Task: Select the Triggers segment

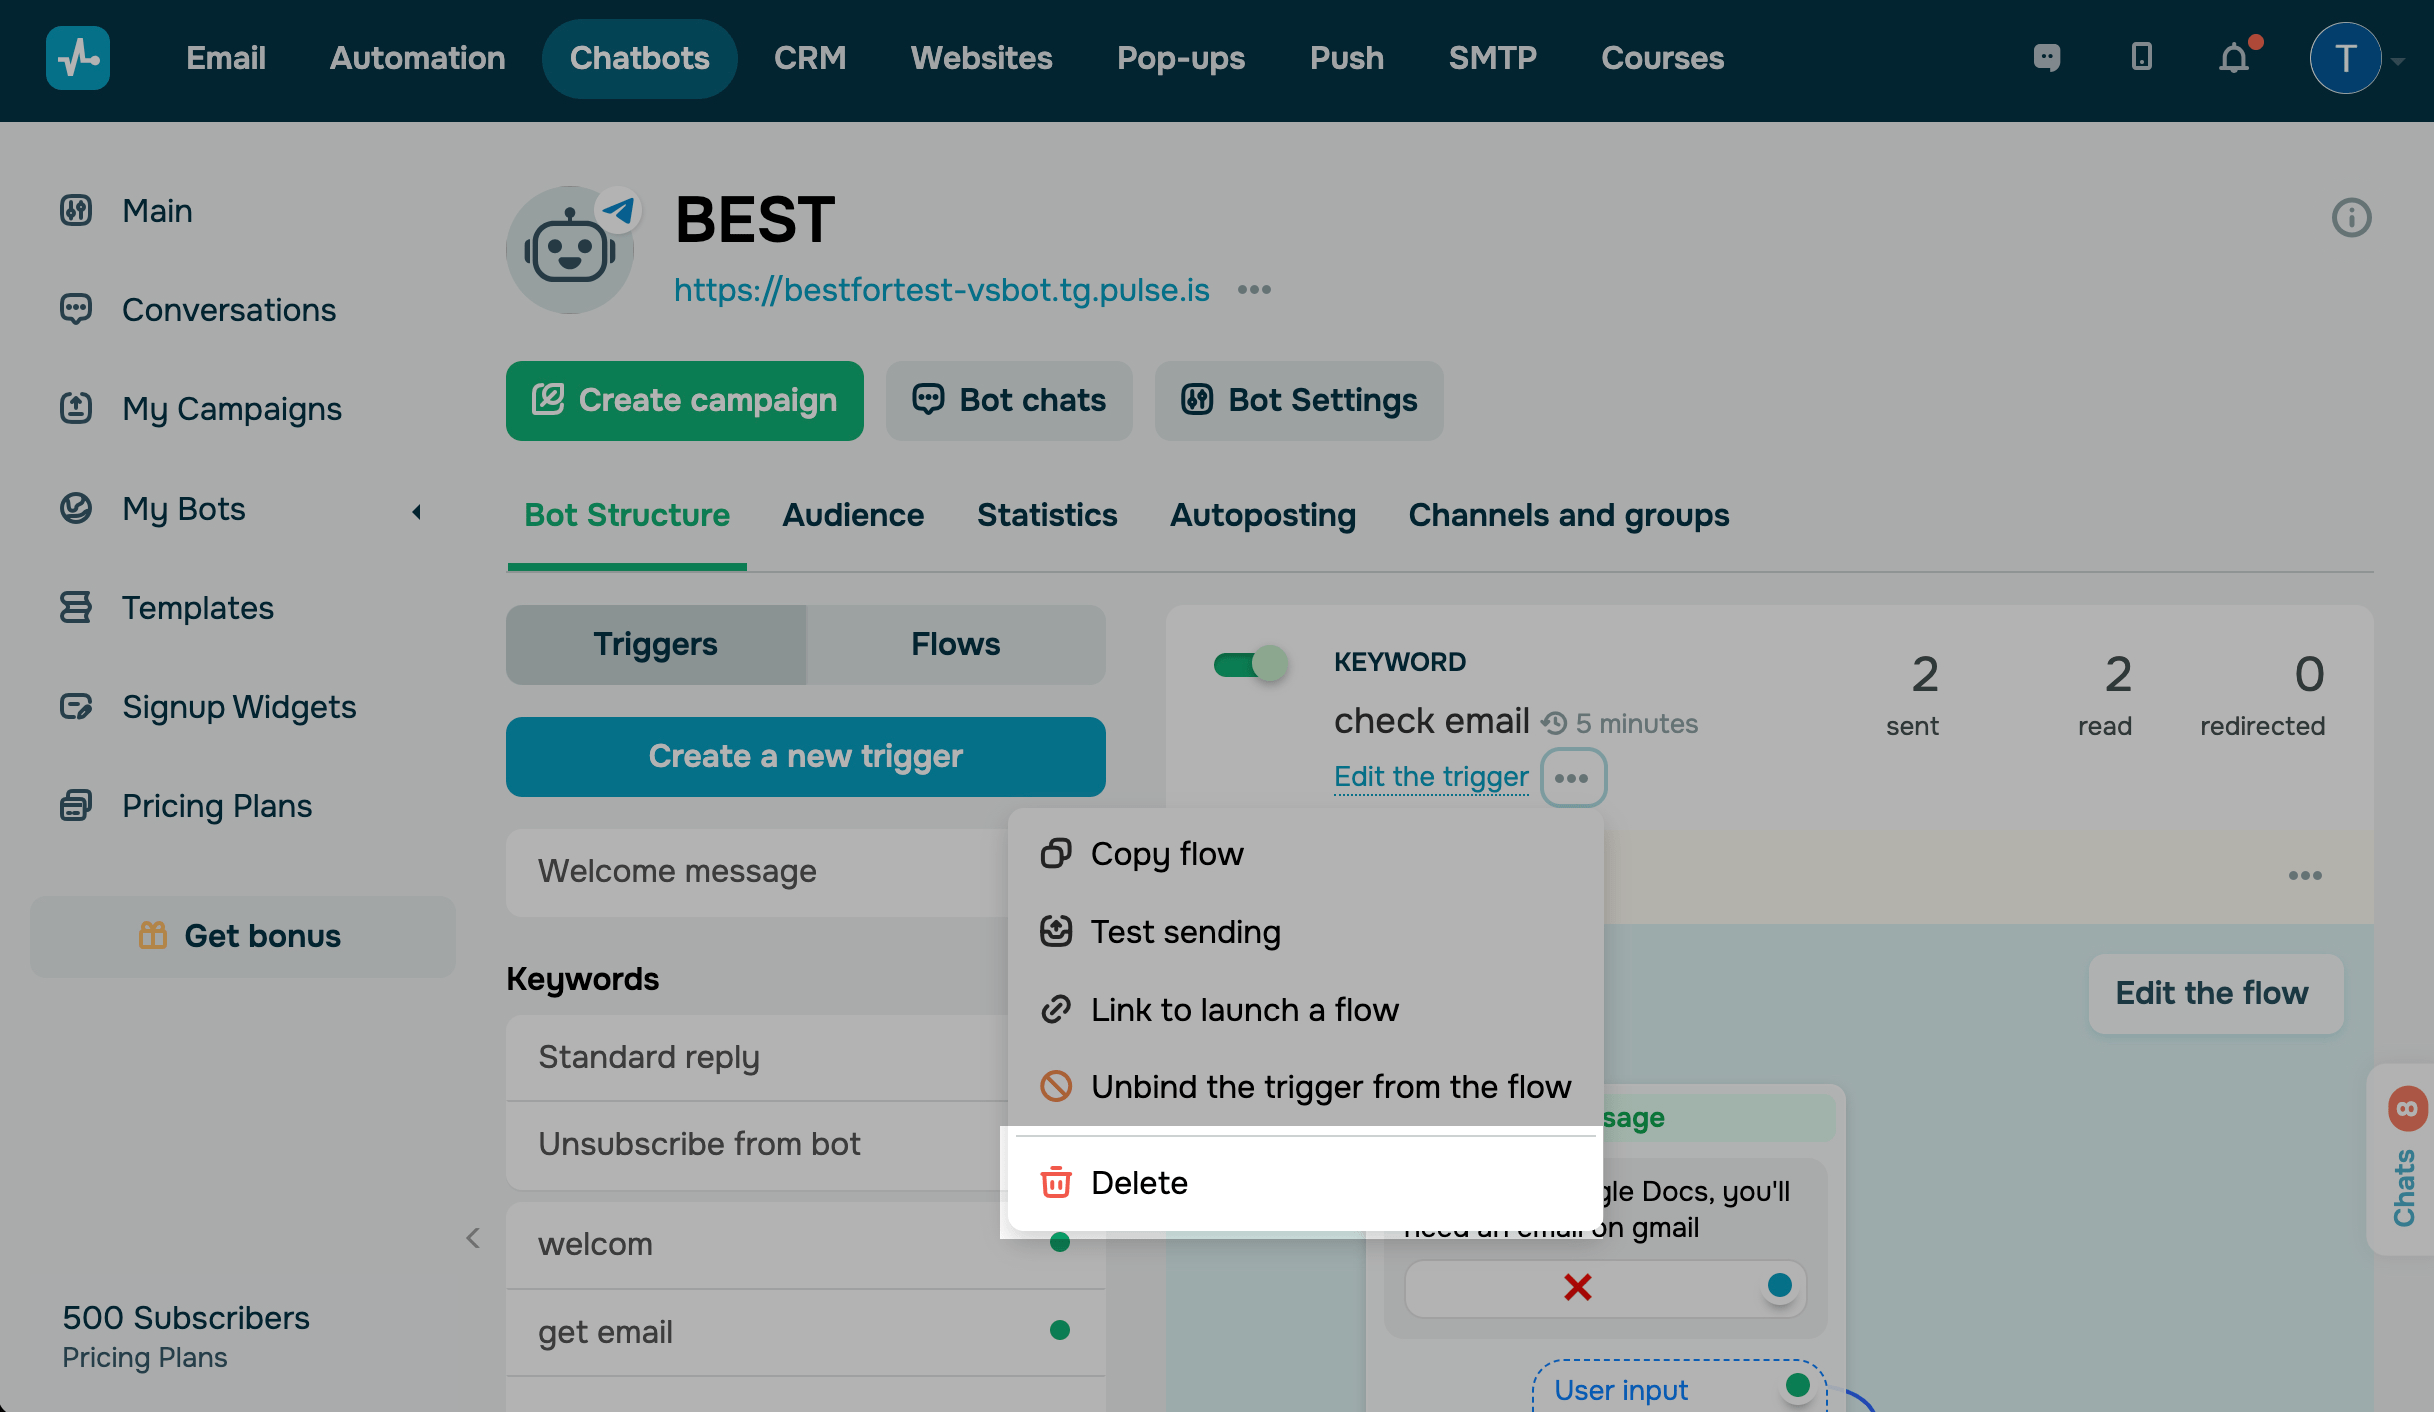Action: pyautogui.click(x=656, y=644)
